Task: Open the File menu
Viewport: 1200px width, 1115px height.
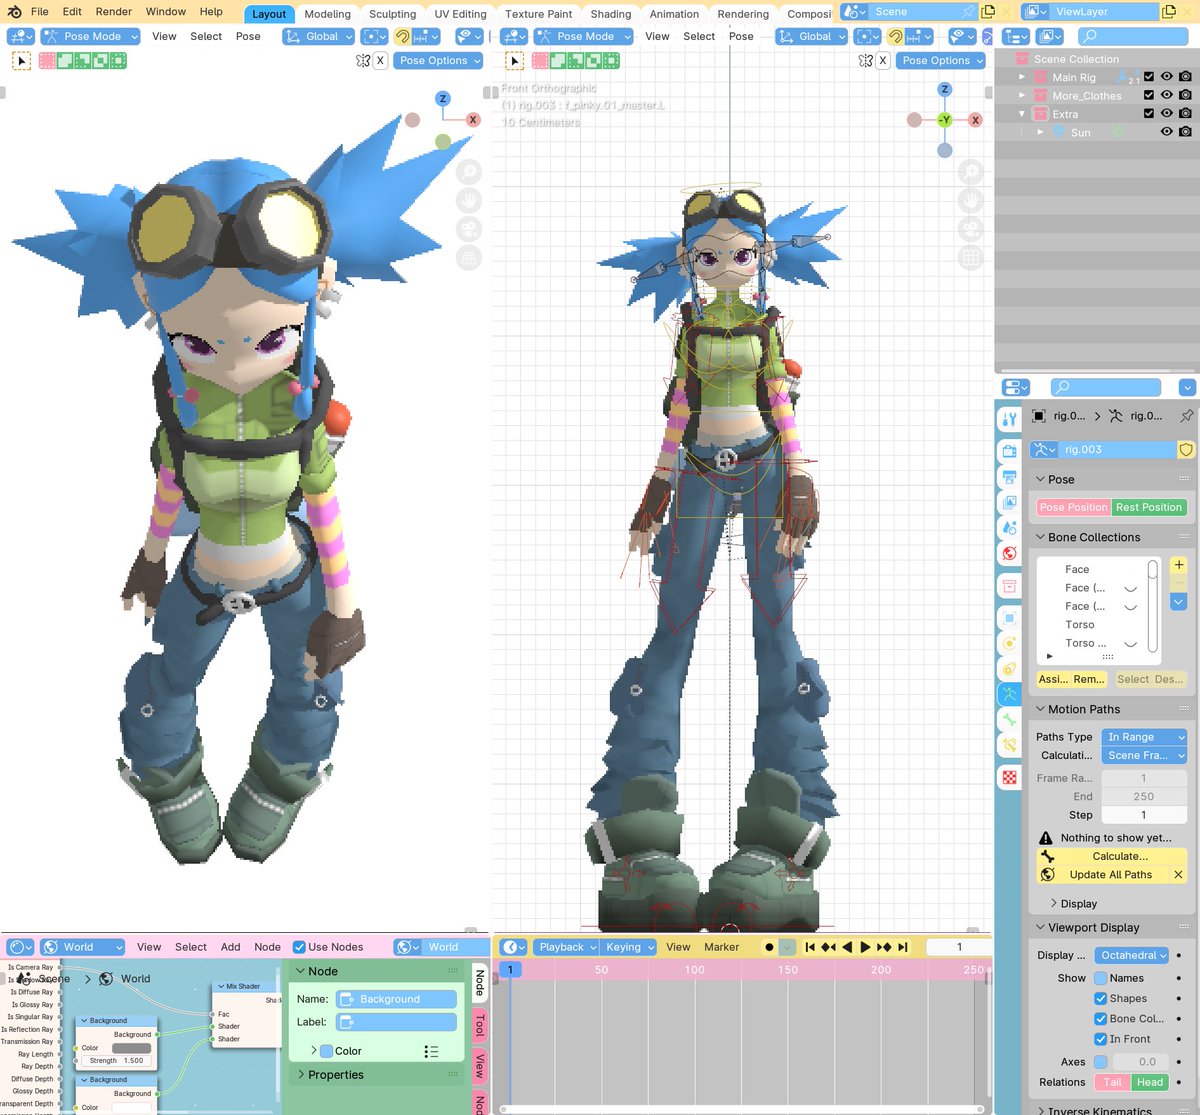Action: [40, 12]
